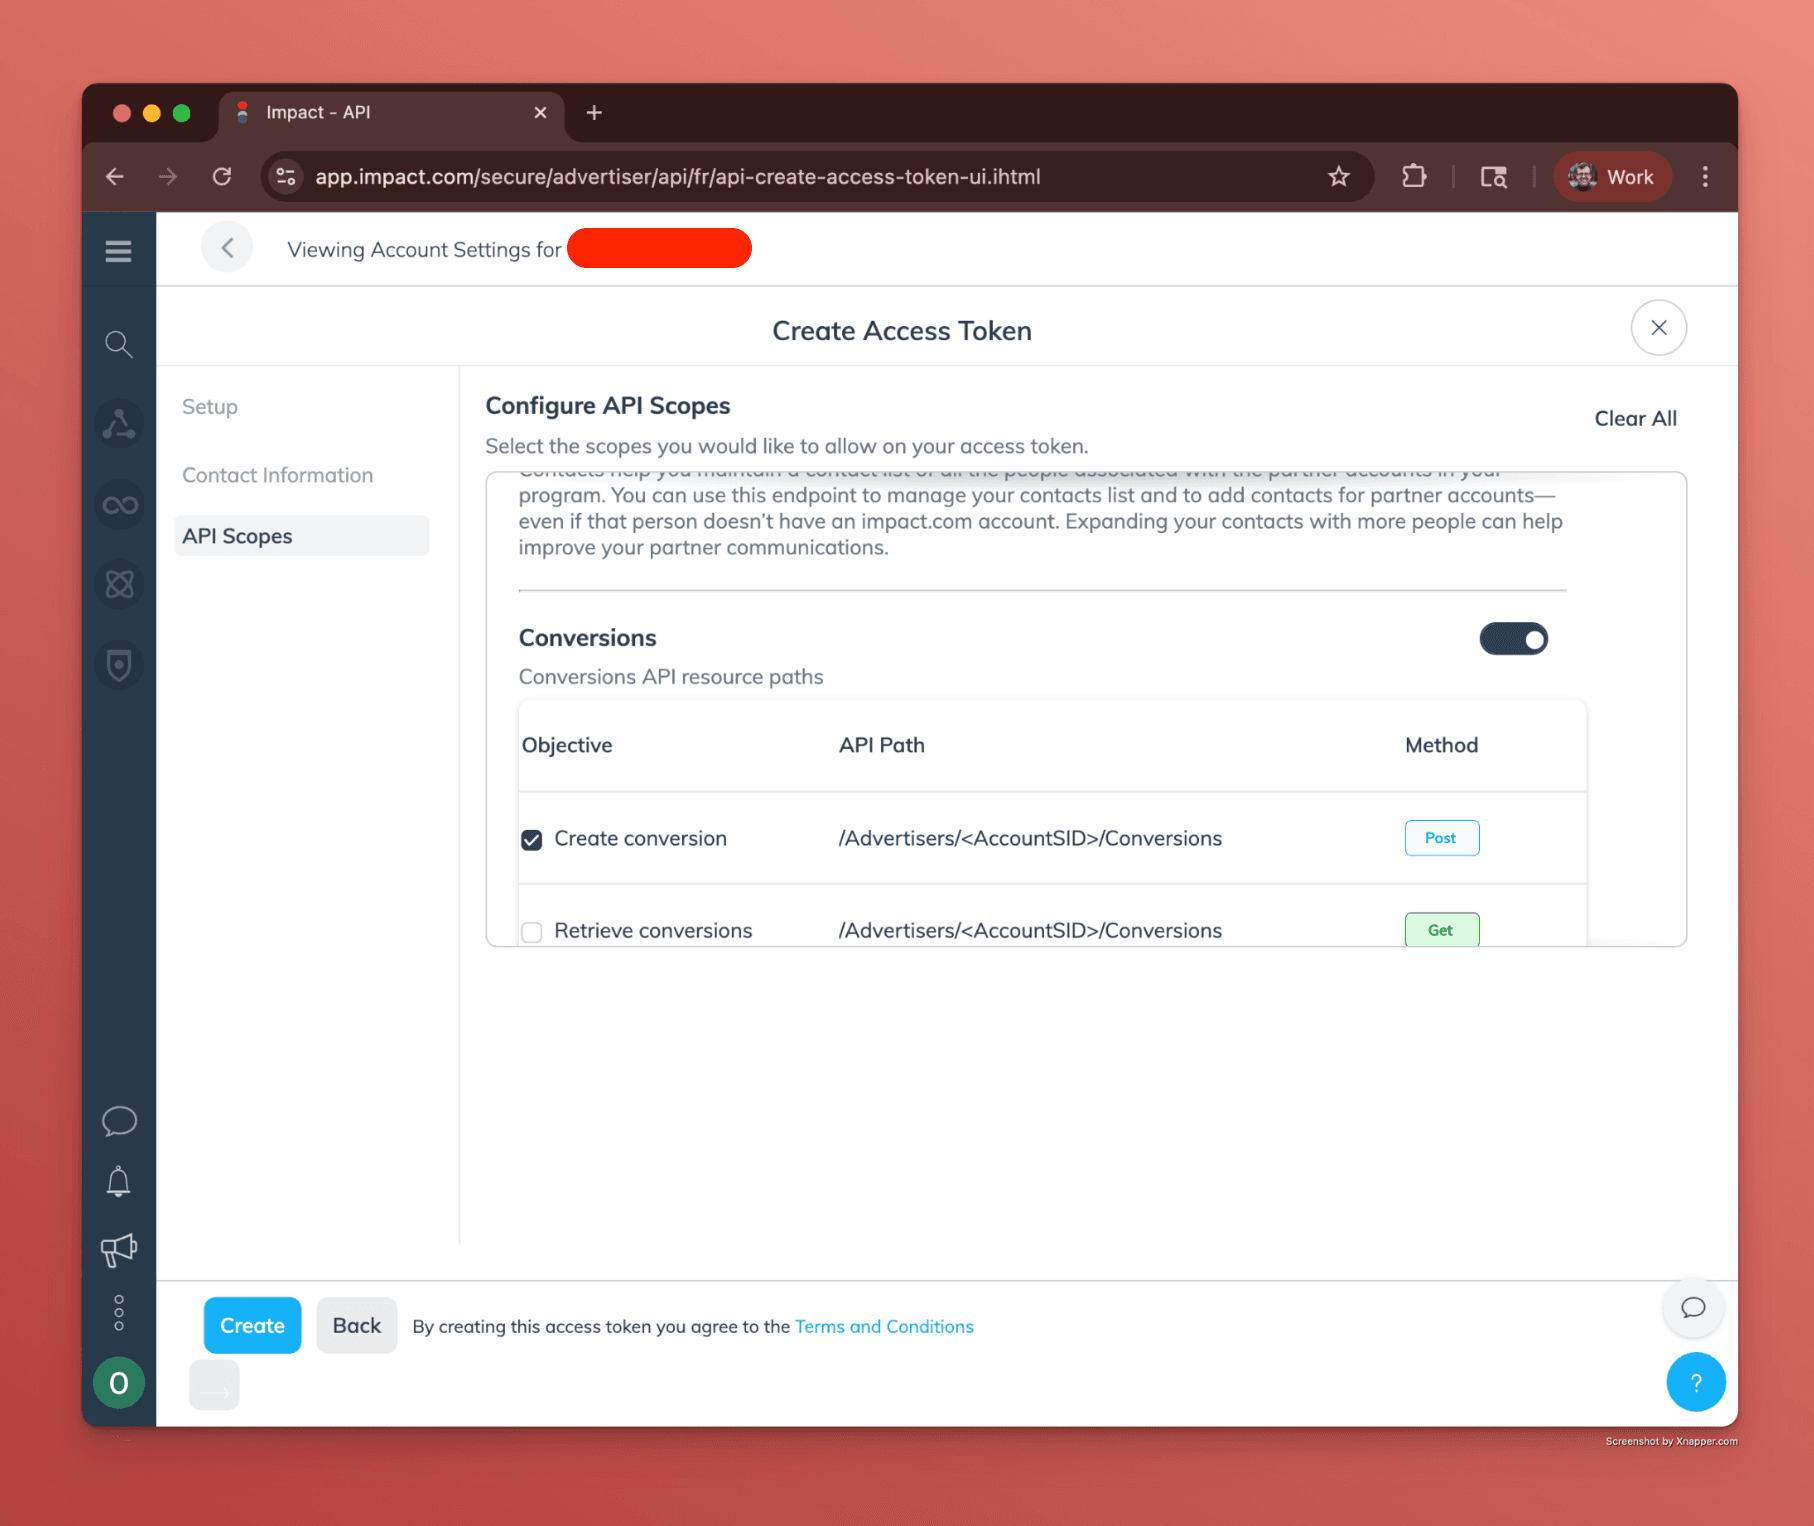Go to the Contact Information step
The width and height of the screenshot is (1814, 1526).
point(277,475)
